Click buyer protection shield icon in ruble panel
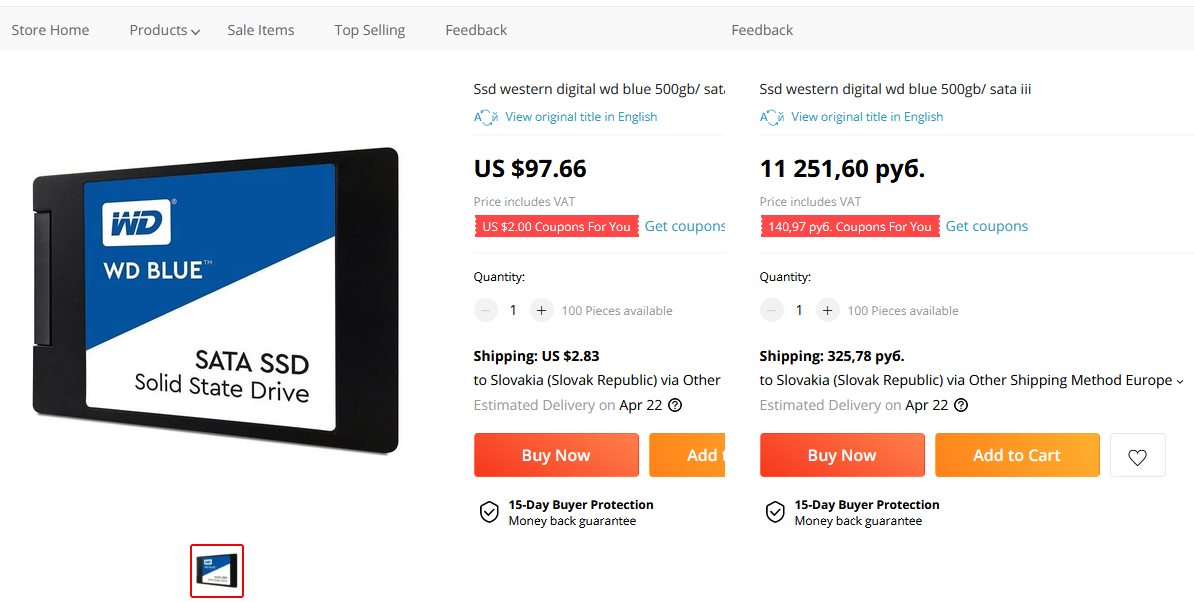Image resolution: width=1194 pixels, height=602 pixels. tap(775, 512)
